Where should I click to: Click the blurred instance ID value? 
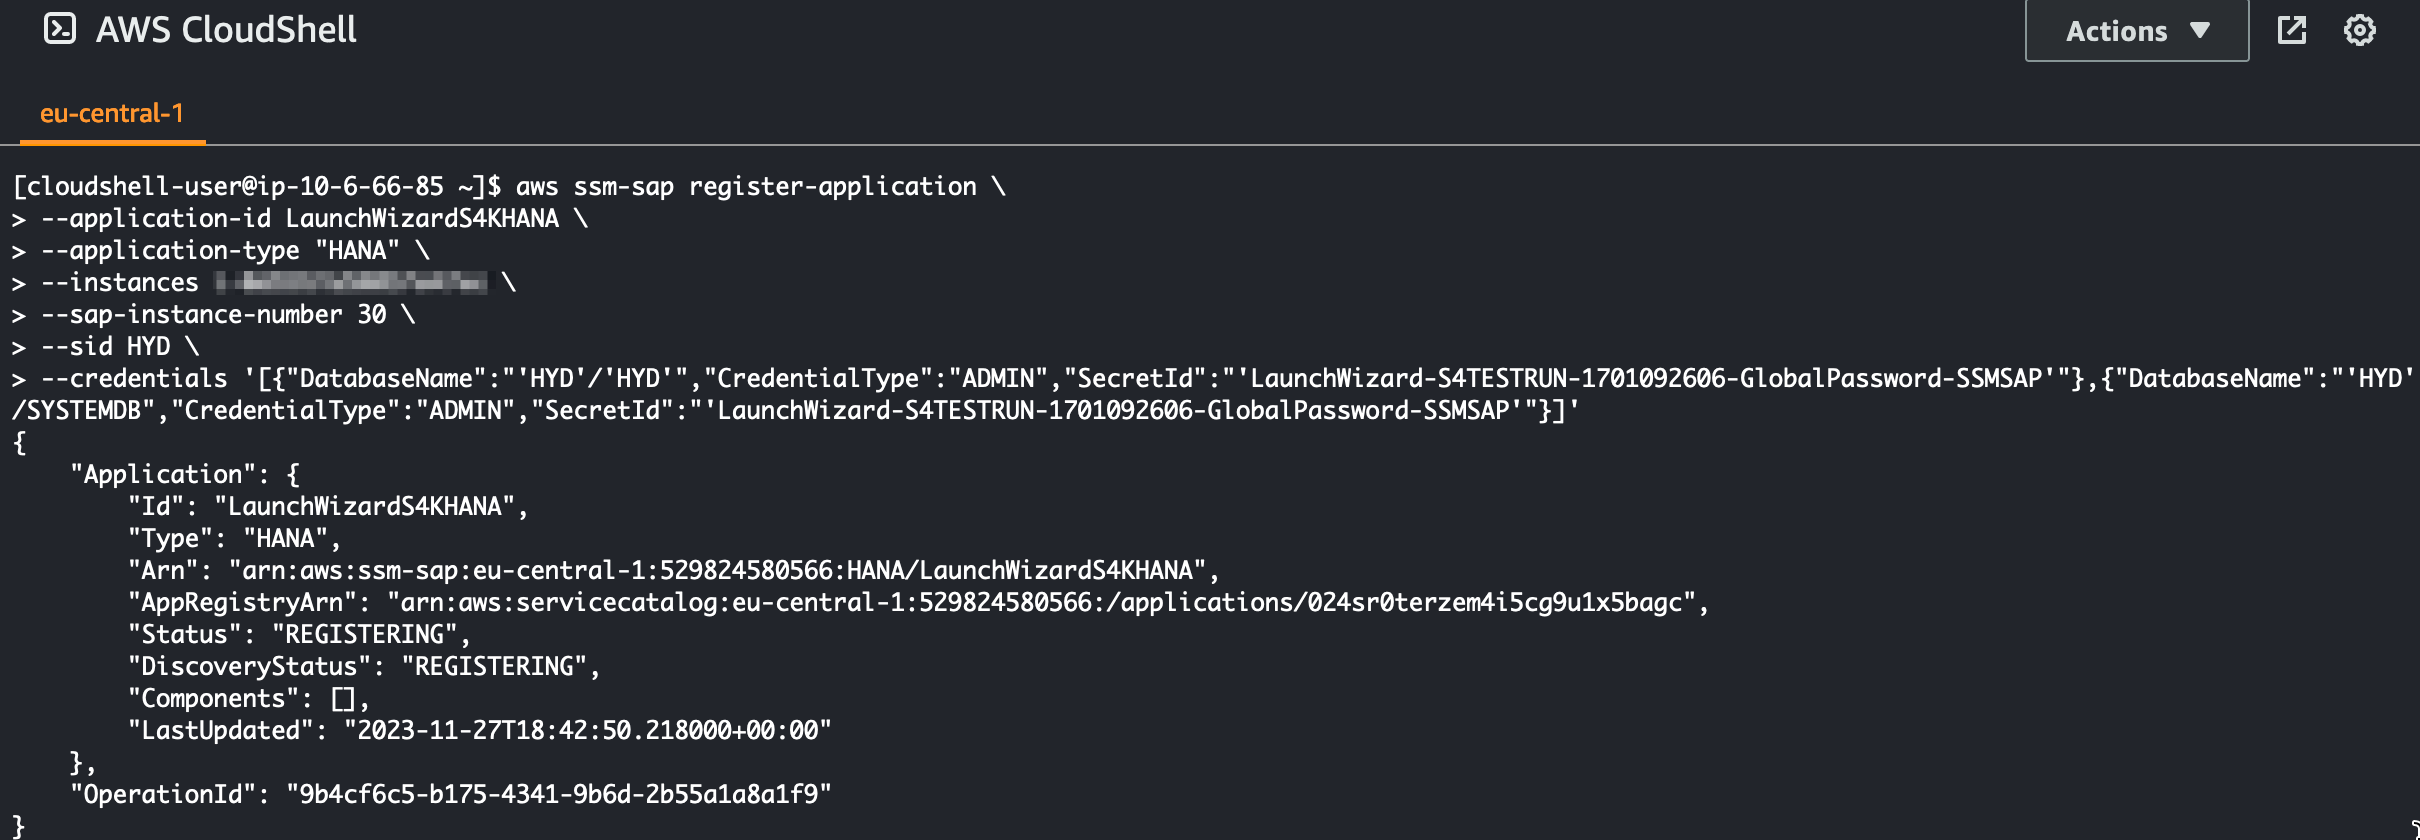[x=352, y=282]
